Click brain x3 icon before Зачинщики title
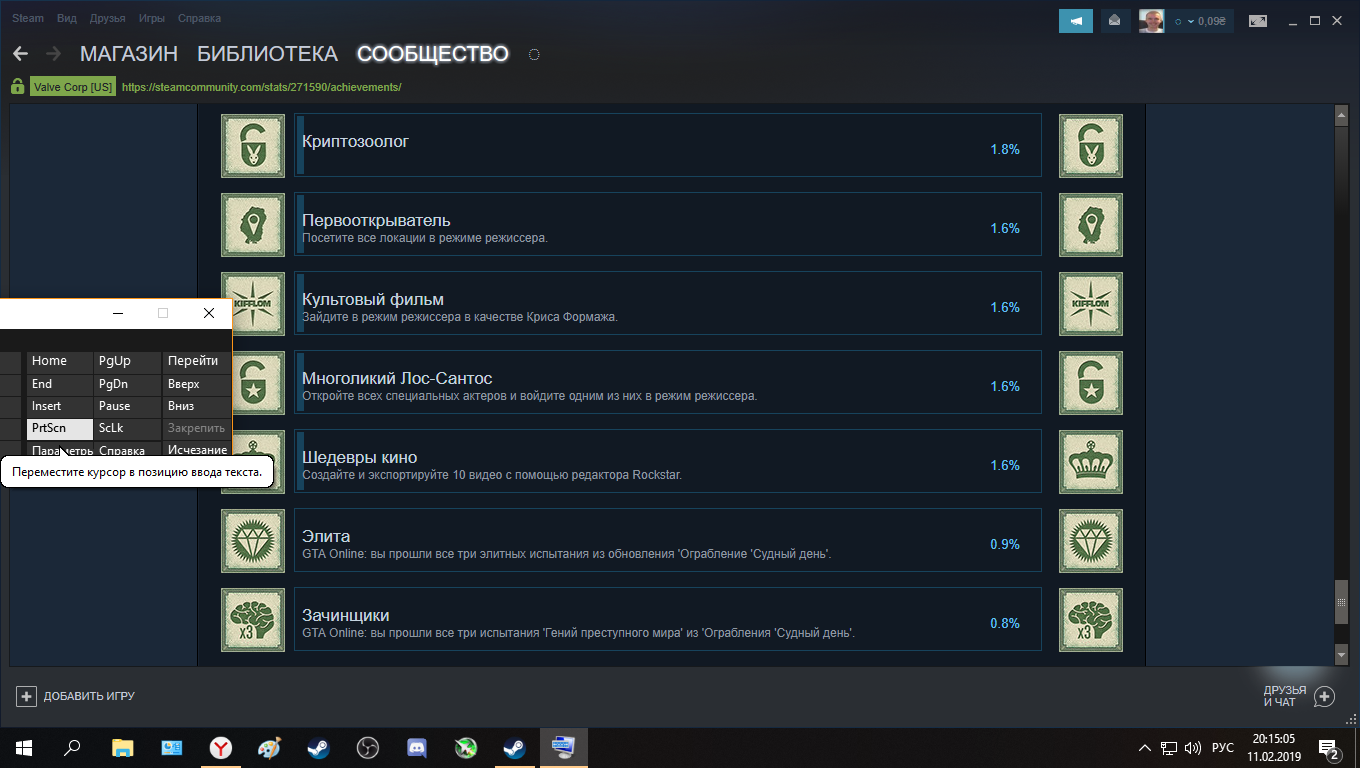Screen dimensions: 1360x776 coord(253,620)
